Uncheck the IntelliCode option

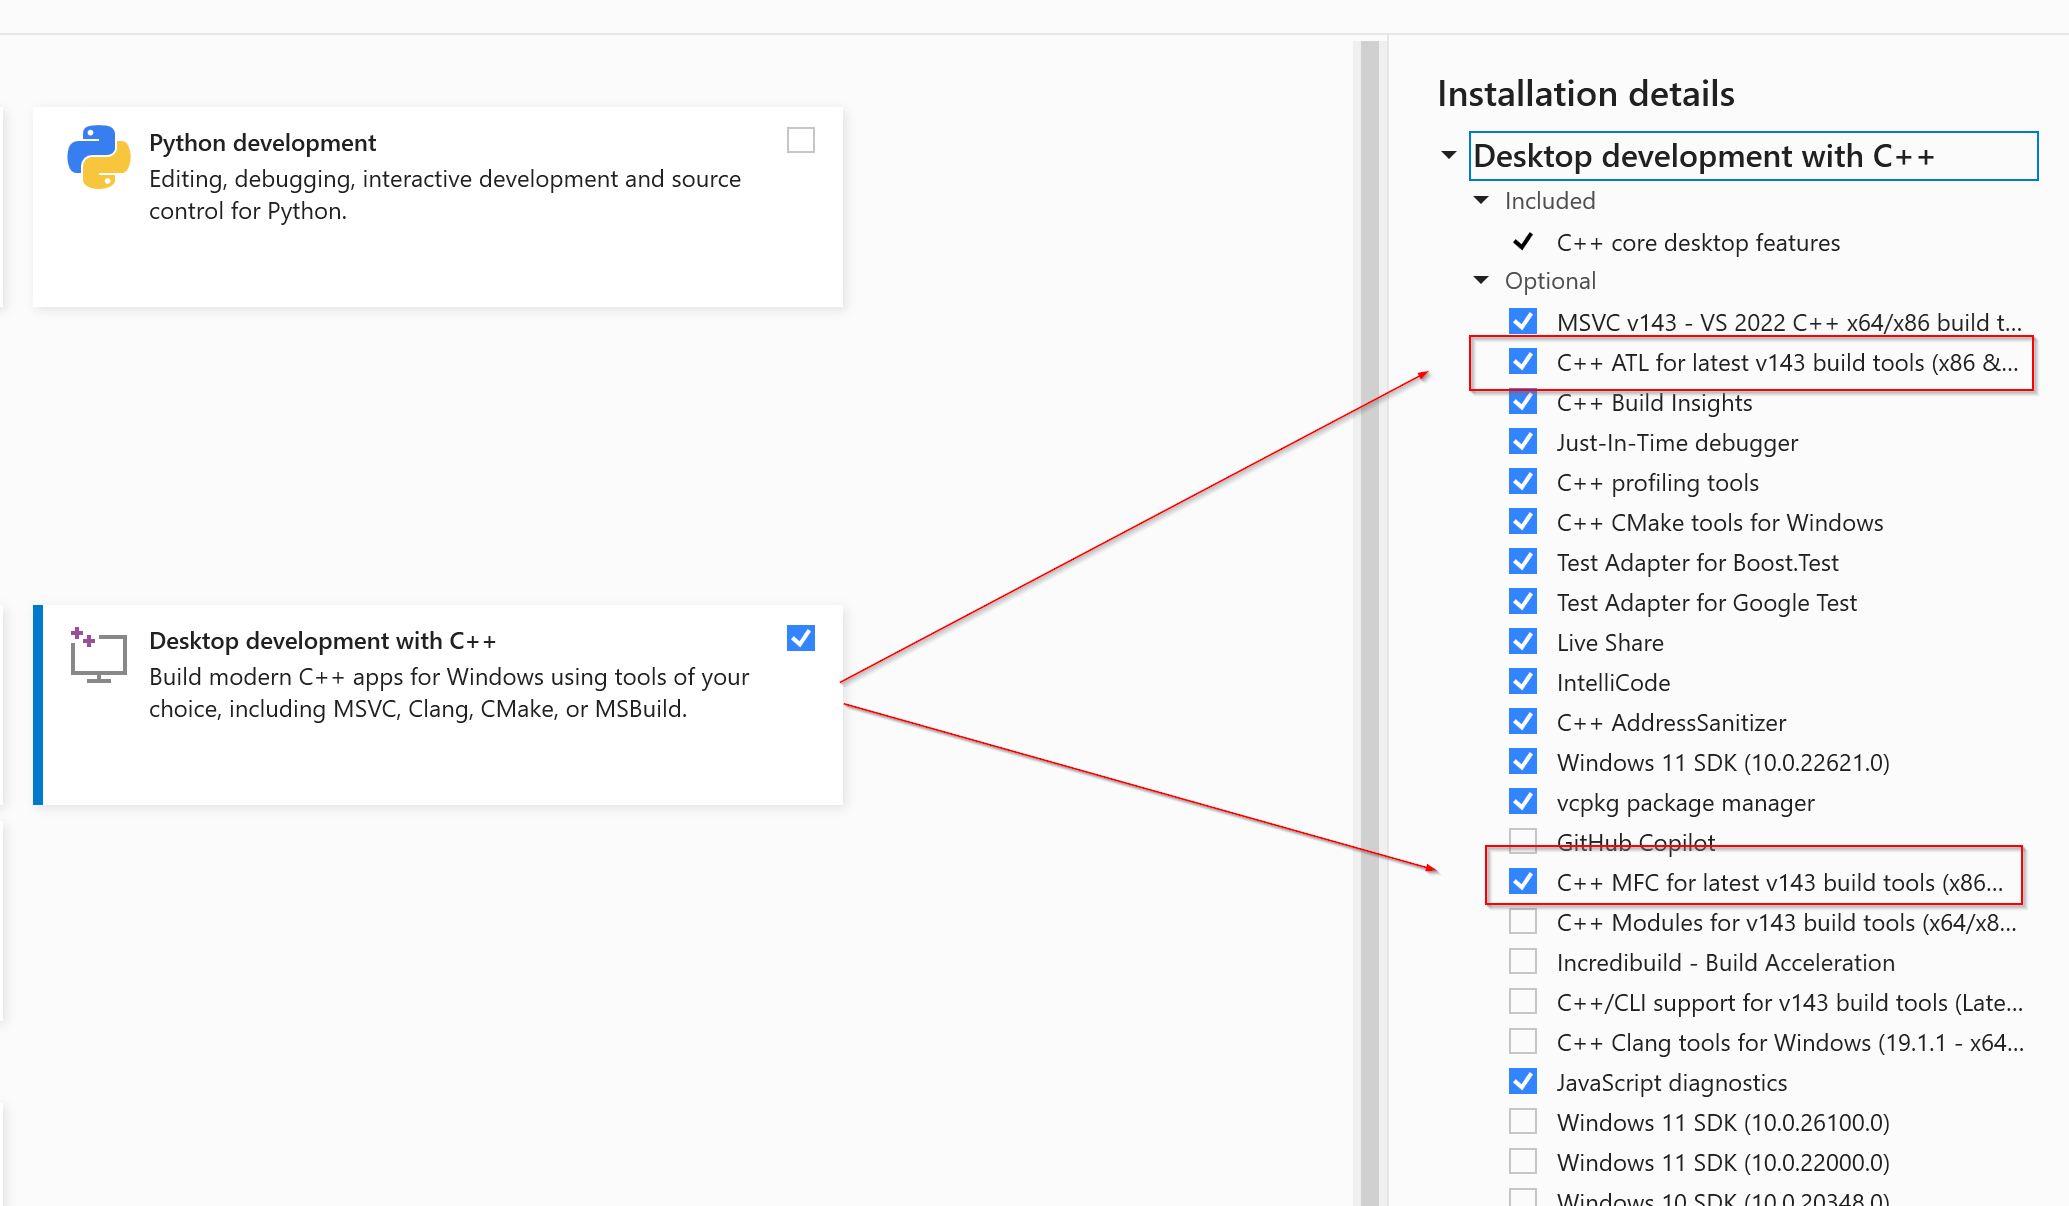1523,681
